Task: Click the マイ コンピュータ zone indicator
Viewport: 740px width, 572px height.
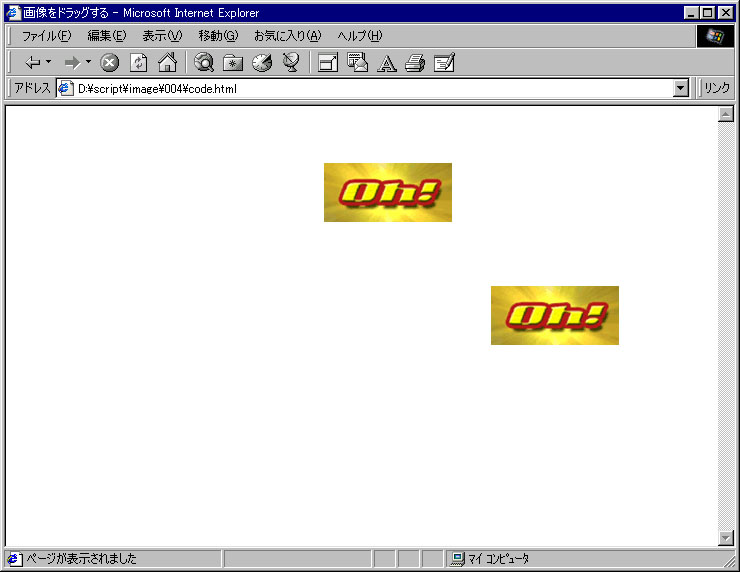Action: 498,559
